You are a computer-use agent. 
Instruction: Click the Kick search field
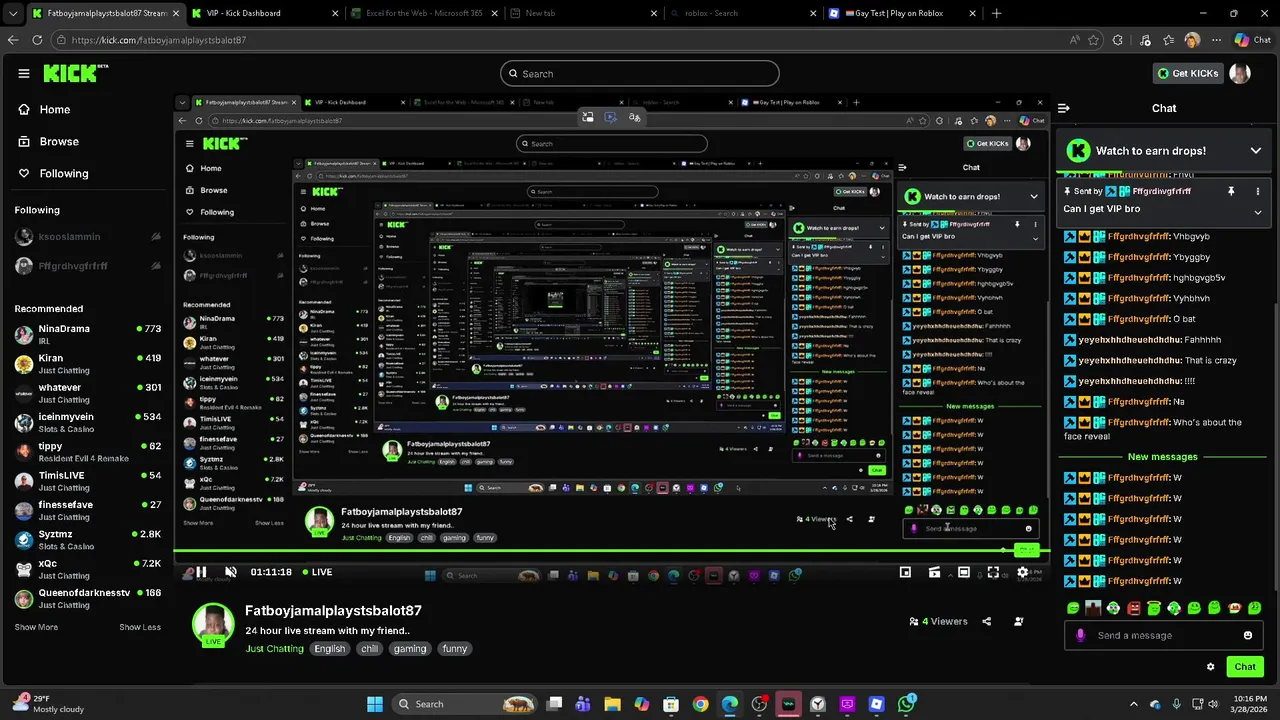click(x=640, y=73)
